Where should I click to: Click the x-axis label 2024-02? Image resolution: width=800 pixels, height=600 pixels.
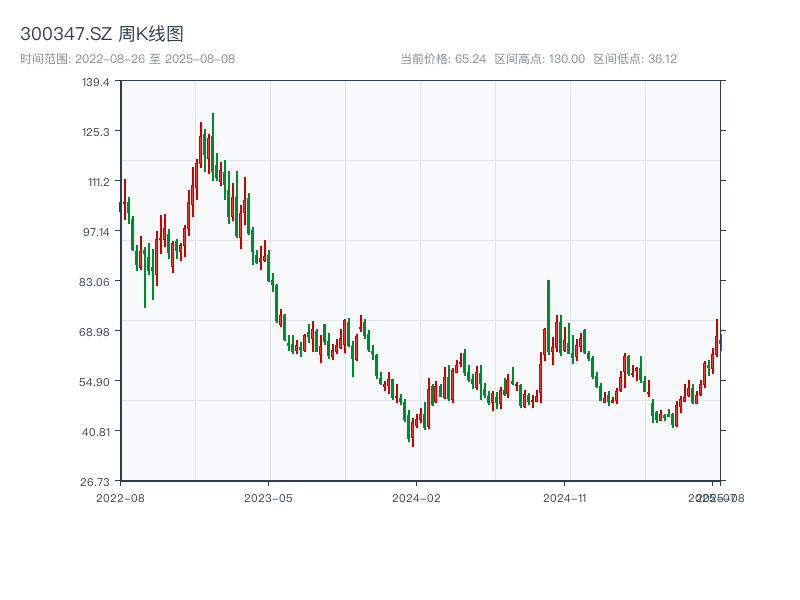point(416,498)
